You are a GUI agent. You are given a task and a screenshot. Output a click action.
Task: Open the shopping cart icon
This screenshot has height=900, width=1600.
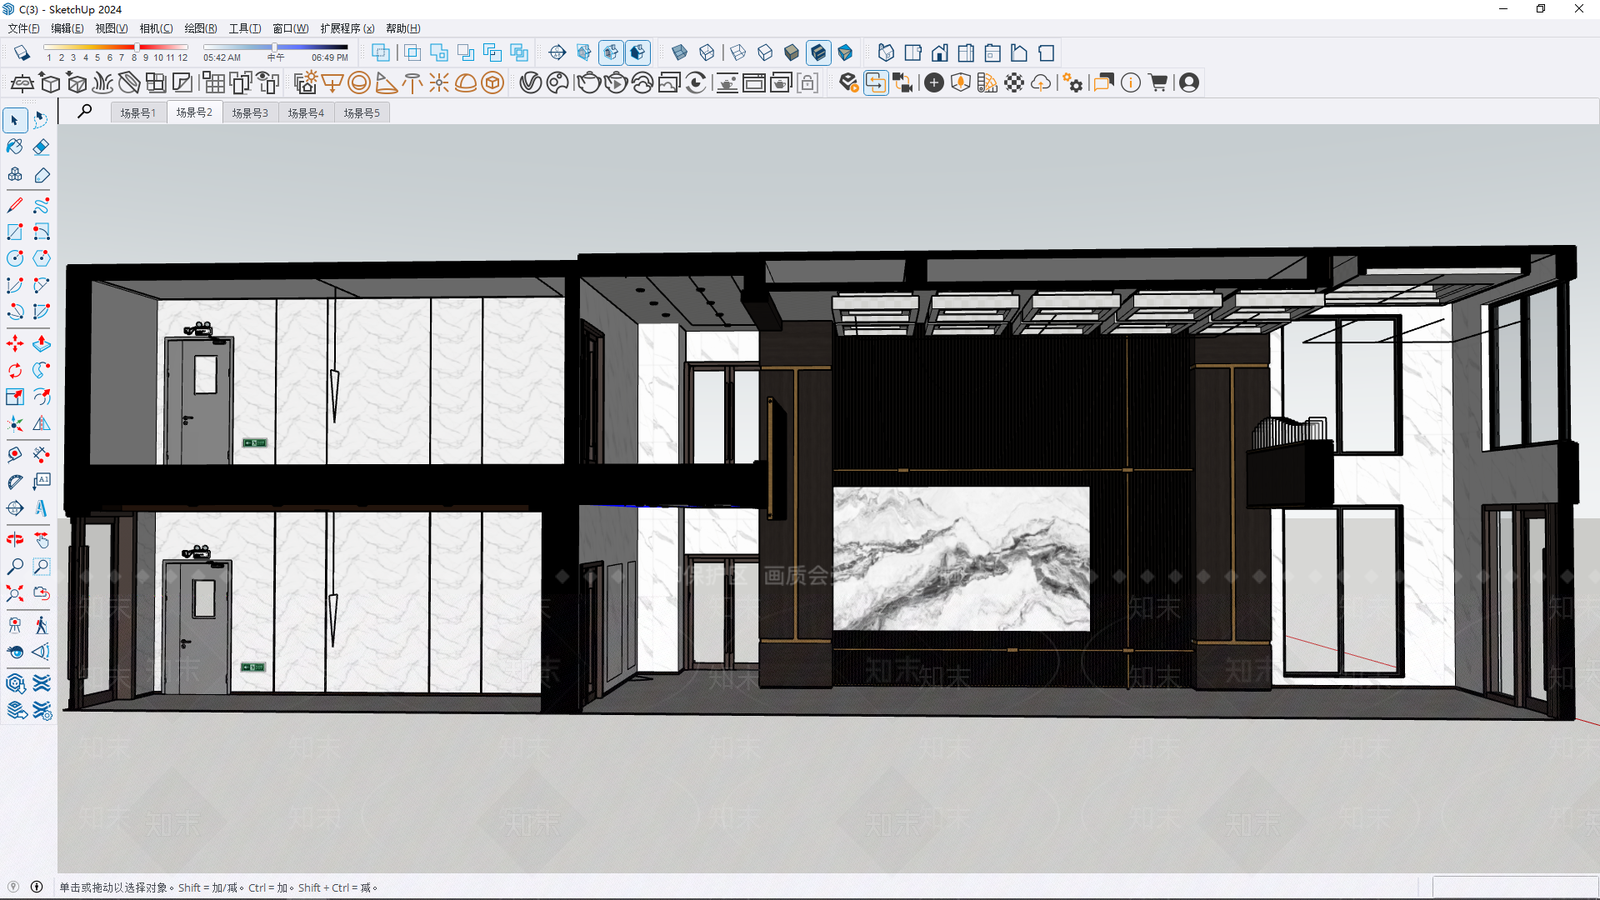pyautogui.click(x=1158, y=83)
